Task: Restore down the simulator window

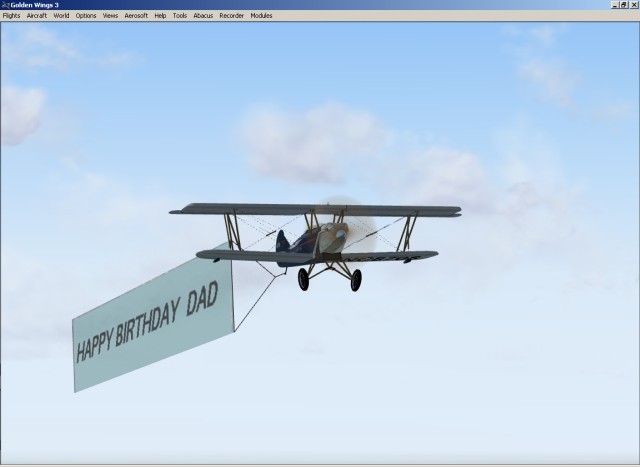Action: (622, 5)
